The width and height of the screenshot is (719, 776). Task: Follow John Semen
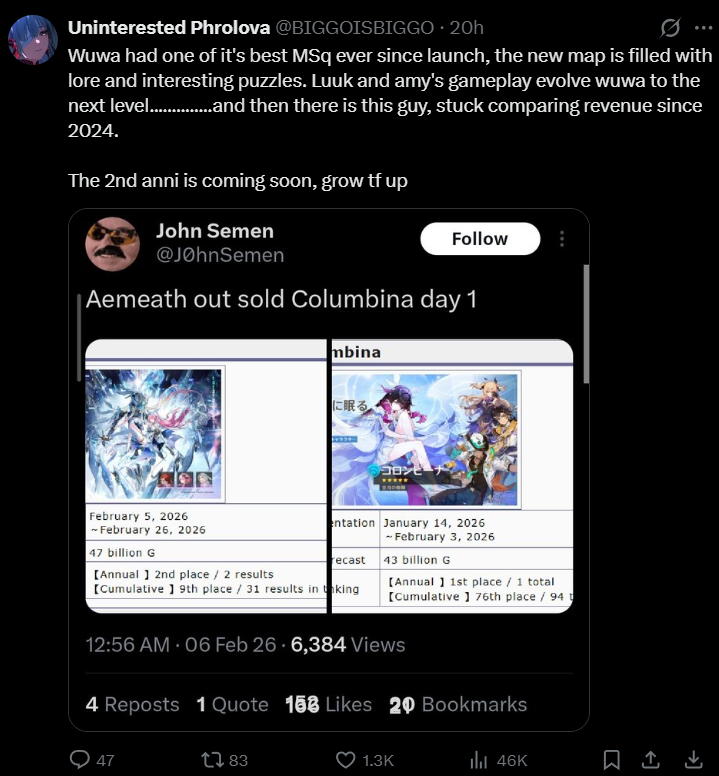pos(480,239)
